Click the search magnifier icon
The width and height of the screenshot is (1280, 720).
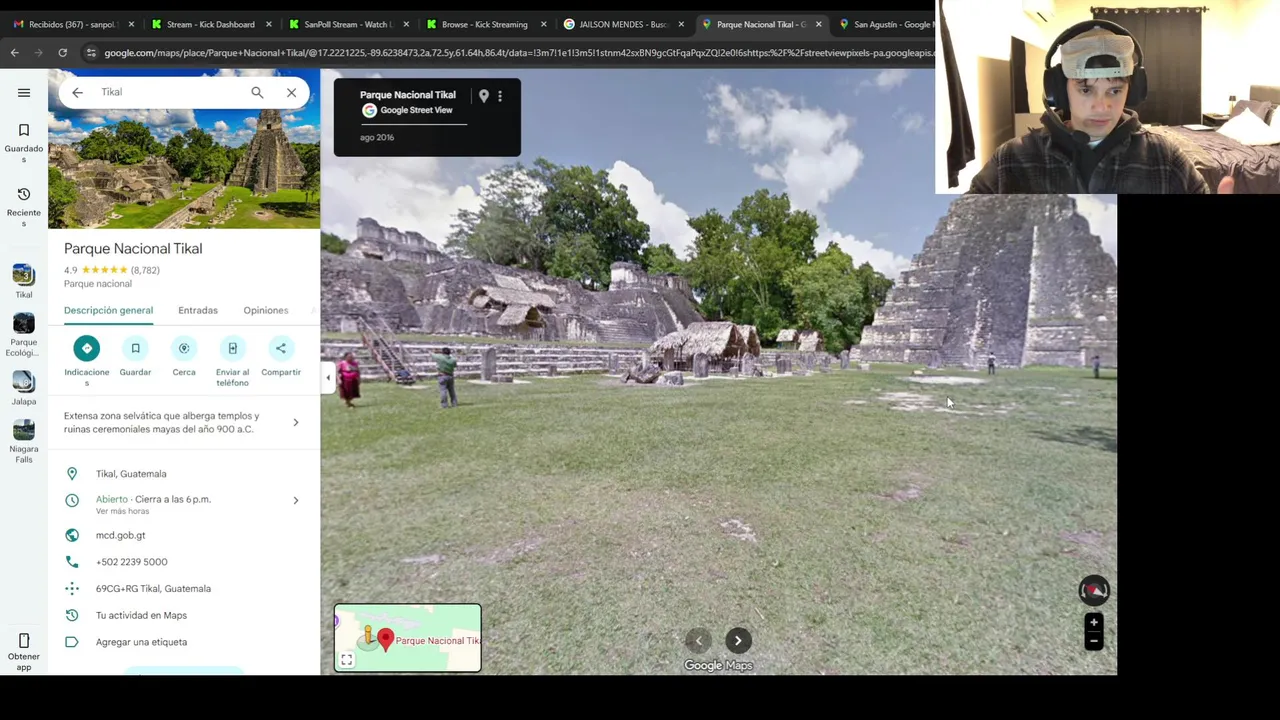click(x=257, y=92)
